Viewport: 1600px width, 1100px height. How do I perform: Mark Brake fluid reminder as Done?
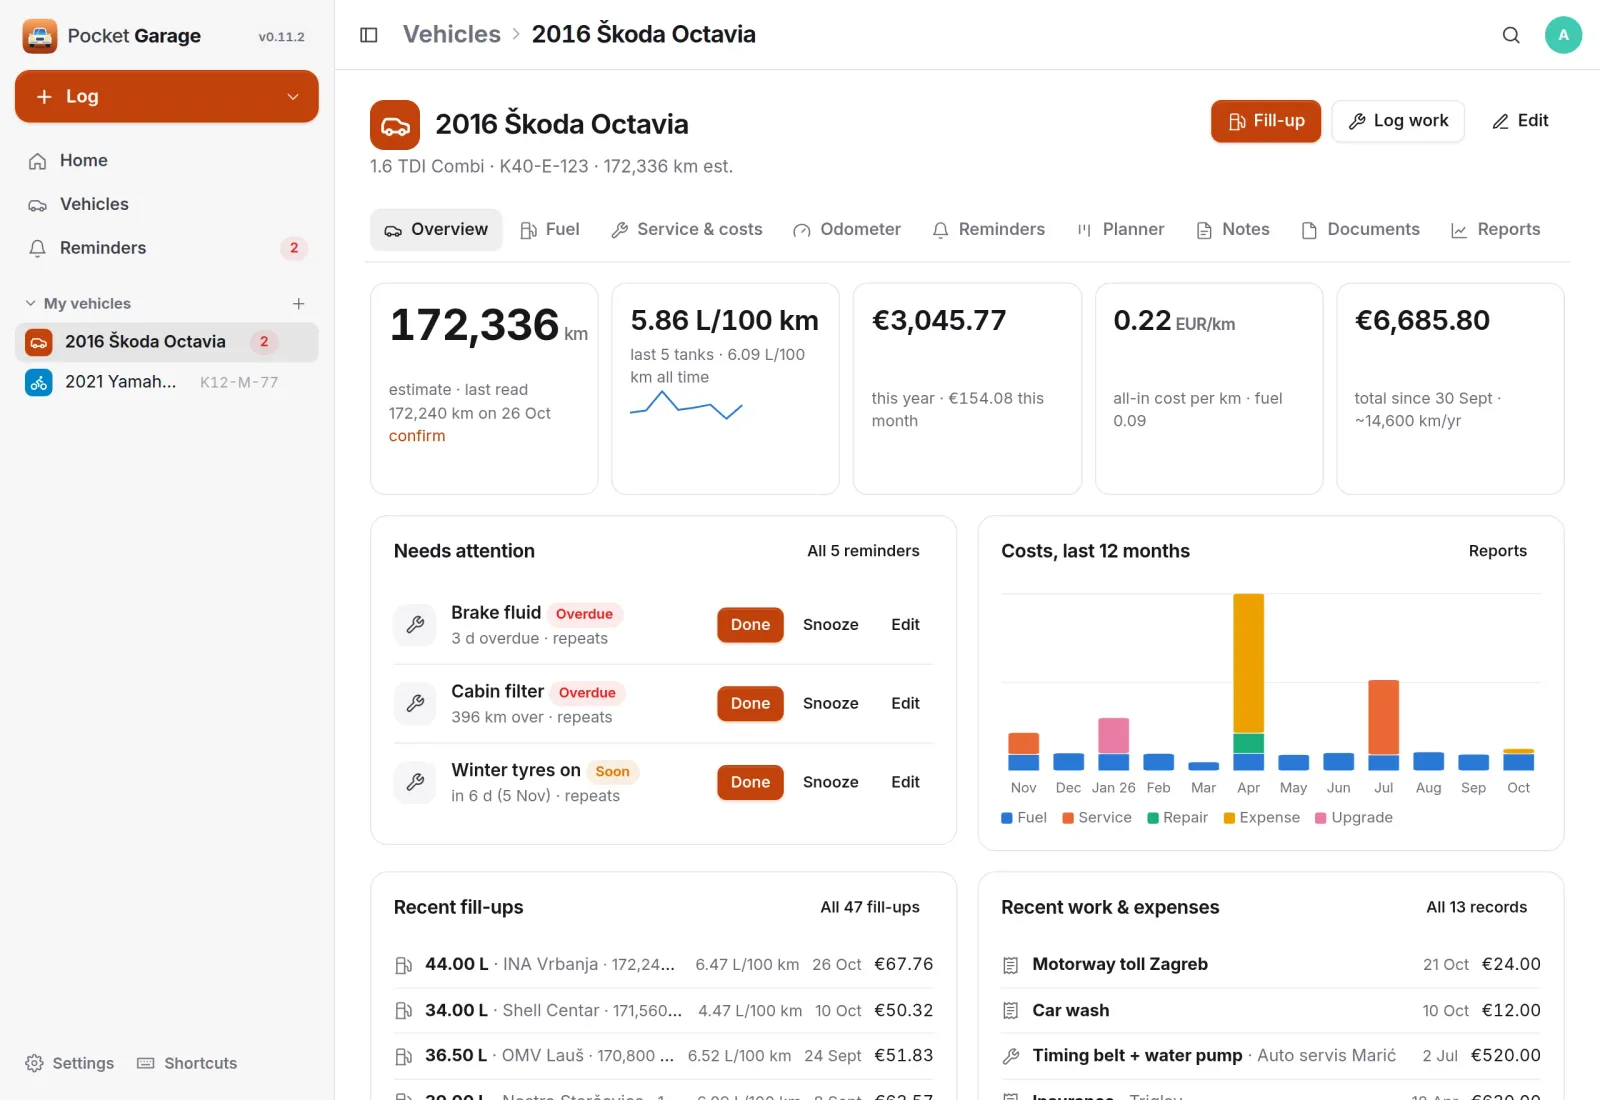[750, 625]
